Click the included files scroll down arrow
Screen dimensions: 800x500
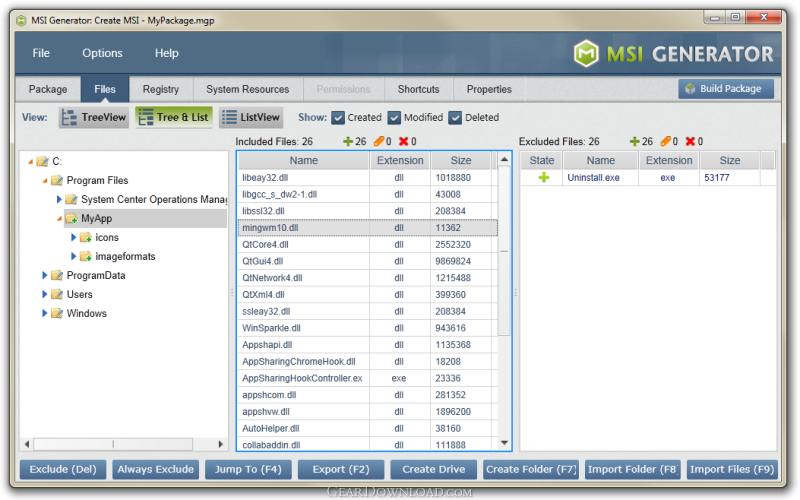tap(504, 443)
